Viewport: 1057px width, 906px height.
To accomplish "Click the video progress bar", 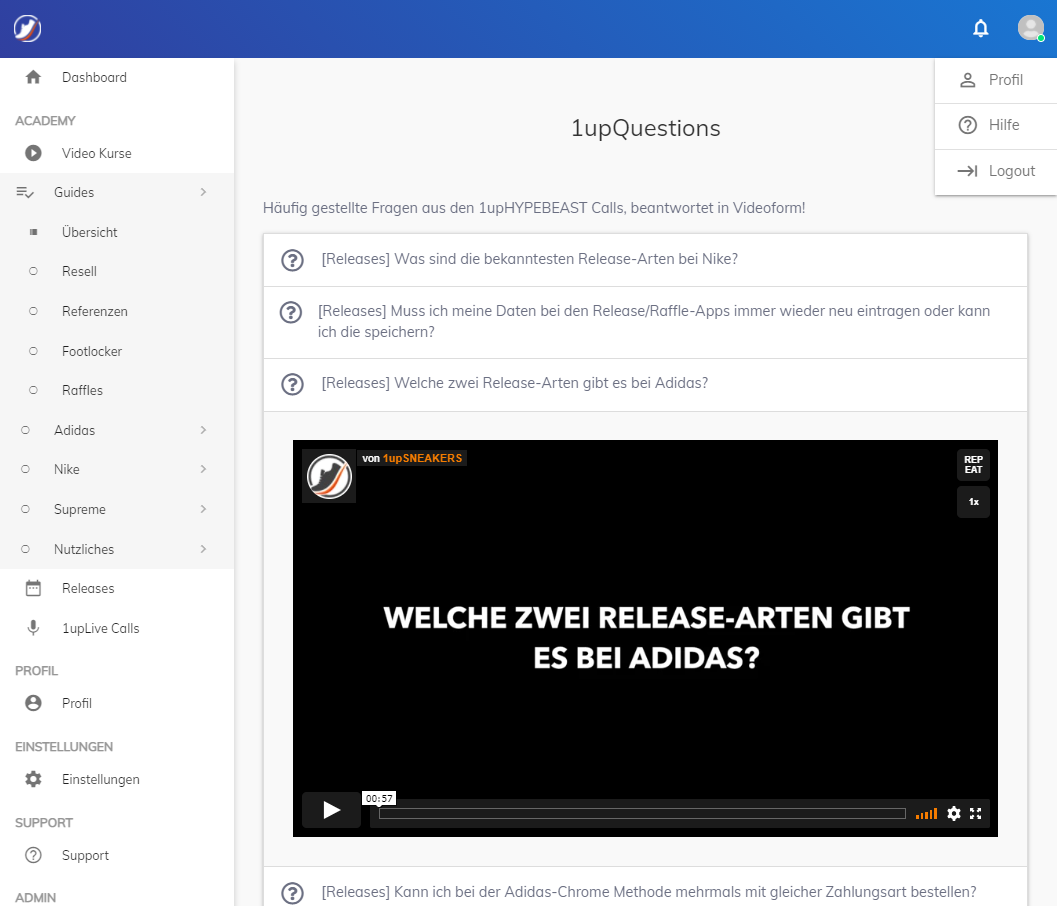I will [x=642, y=814].
